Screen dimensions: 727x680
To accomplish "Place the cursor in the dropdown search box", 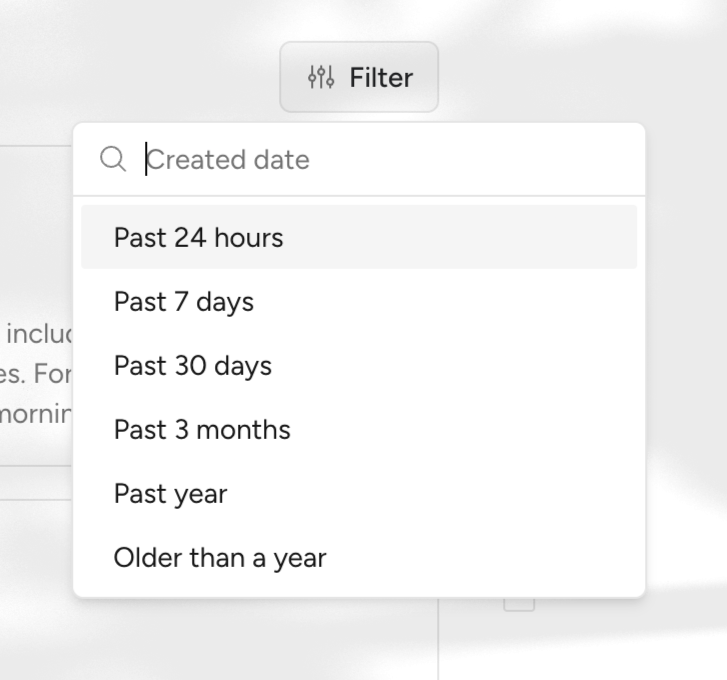I will click(x=380, y=160).
